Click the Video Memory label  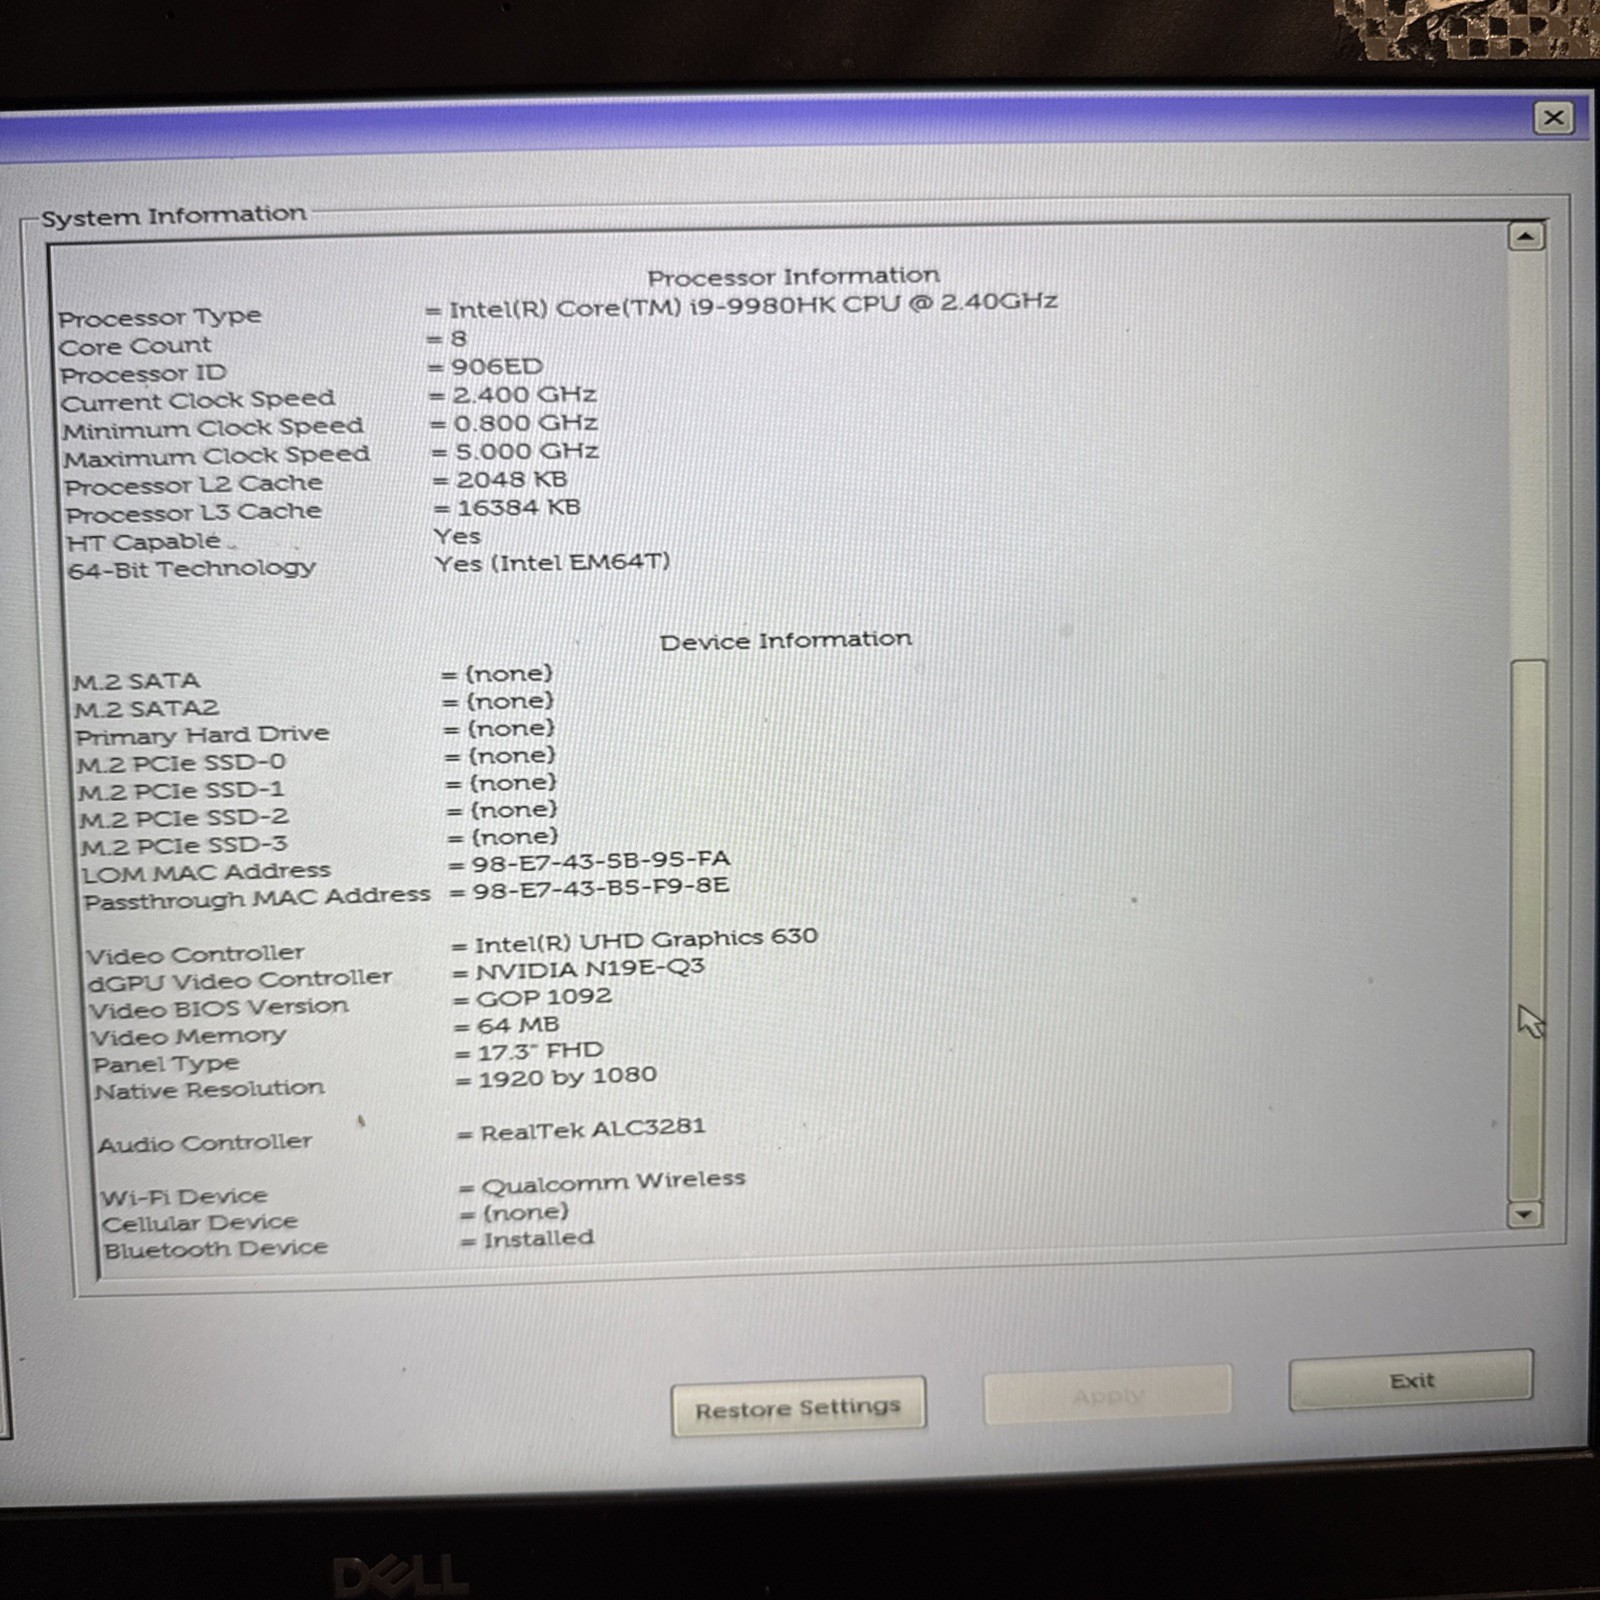coord(189,1037)
